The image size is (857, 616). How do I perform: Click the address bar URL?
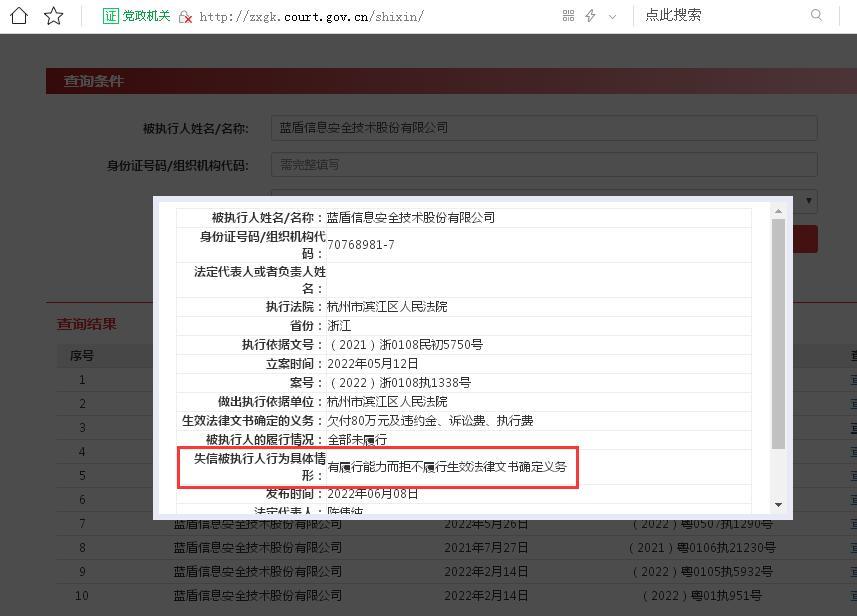312,17
